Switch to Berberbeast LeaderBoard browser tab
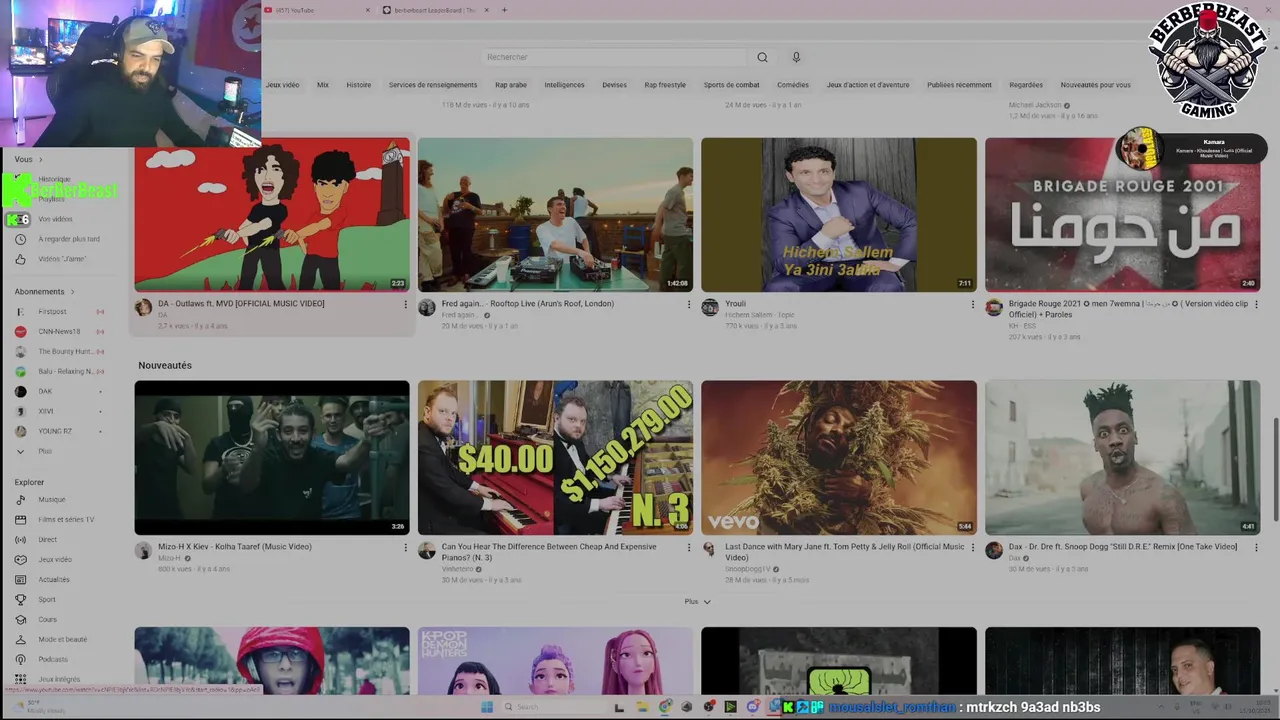The height and width of the screenshot is (720, 1280). tap(435, 10)
